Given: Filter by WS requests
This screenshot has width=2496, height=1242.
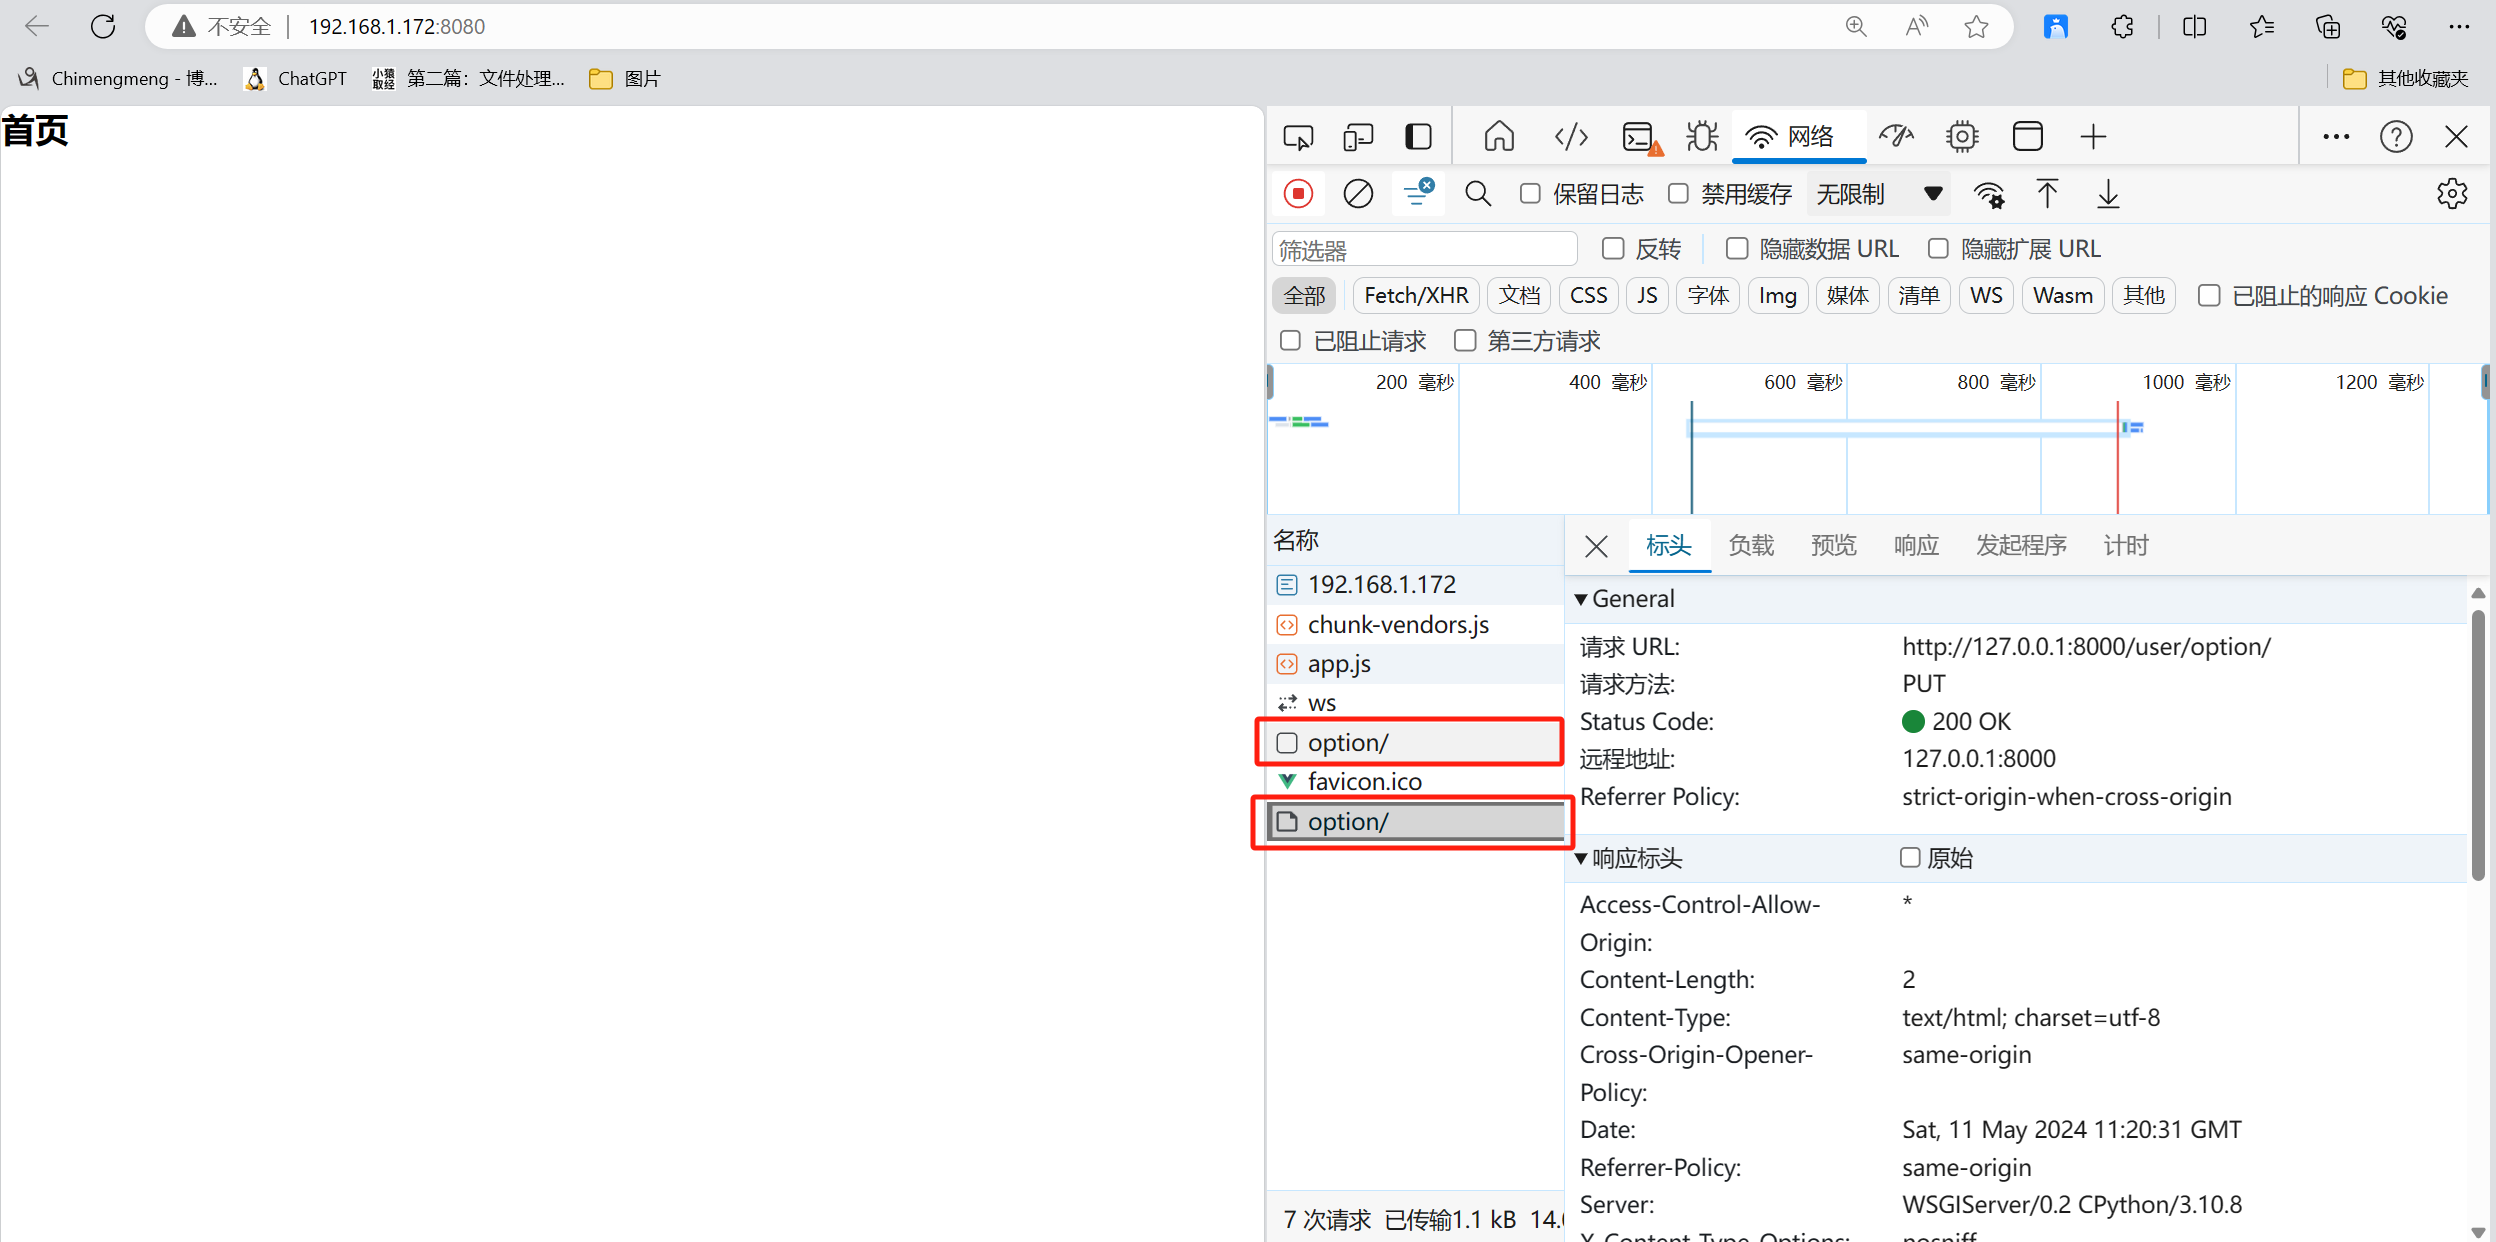Looking at the screenshot, I should 1986,295.
